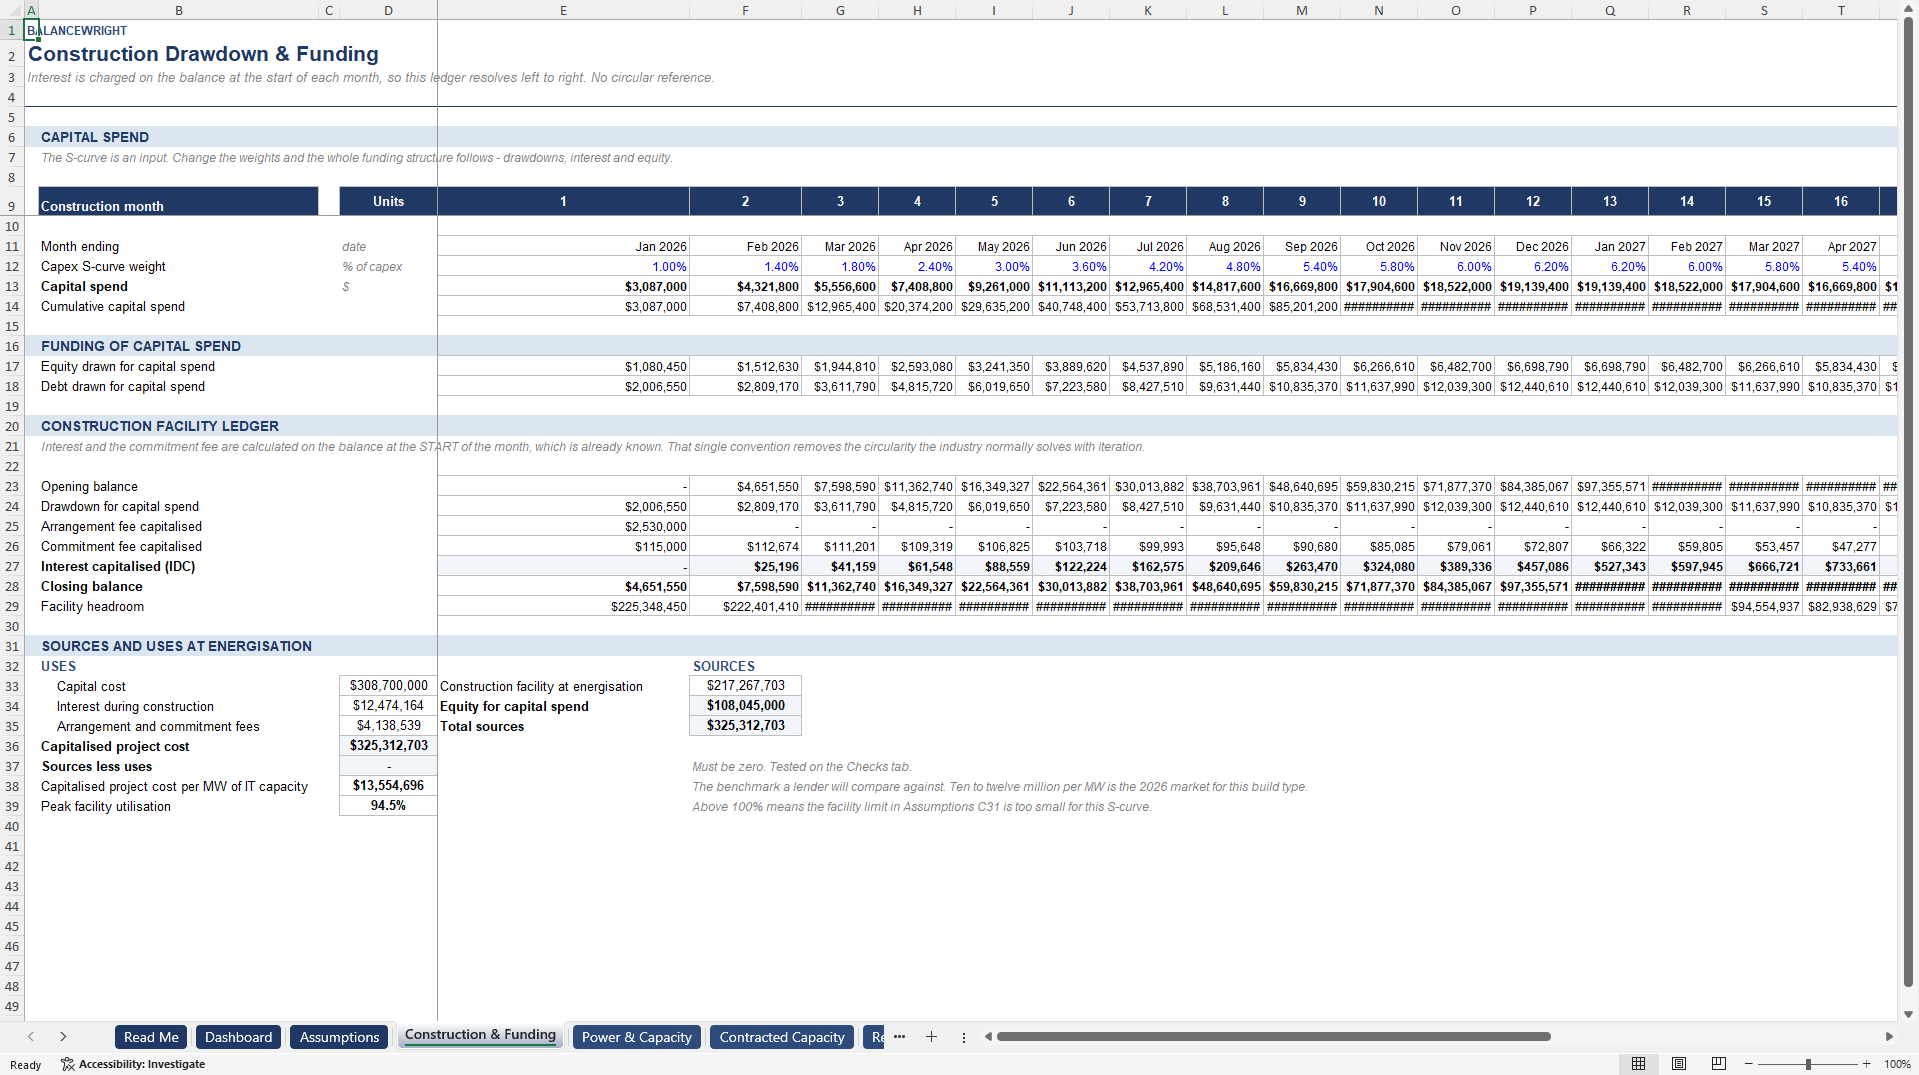The width and height of the screenshot is (1919, 1075).
Task: Select column E header
Action: [x=563, y=10]
